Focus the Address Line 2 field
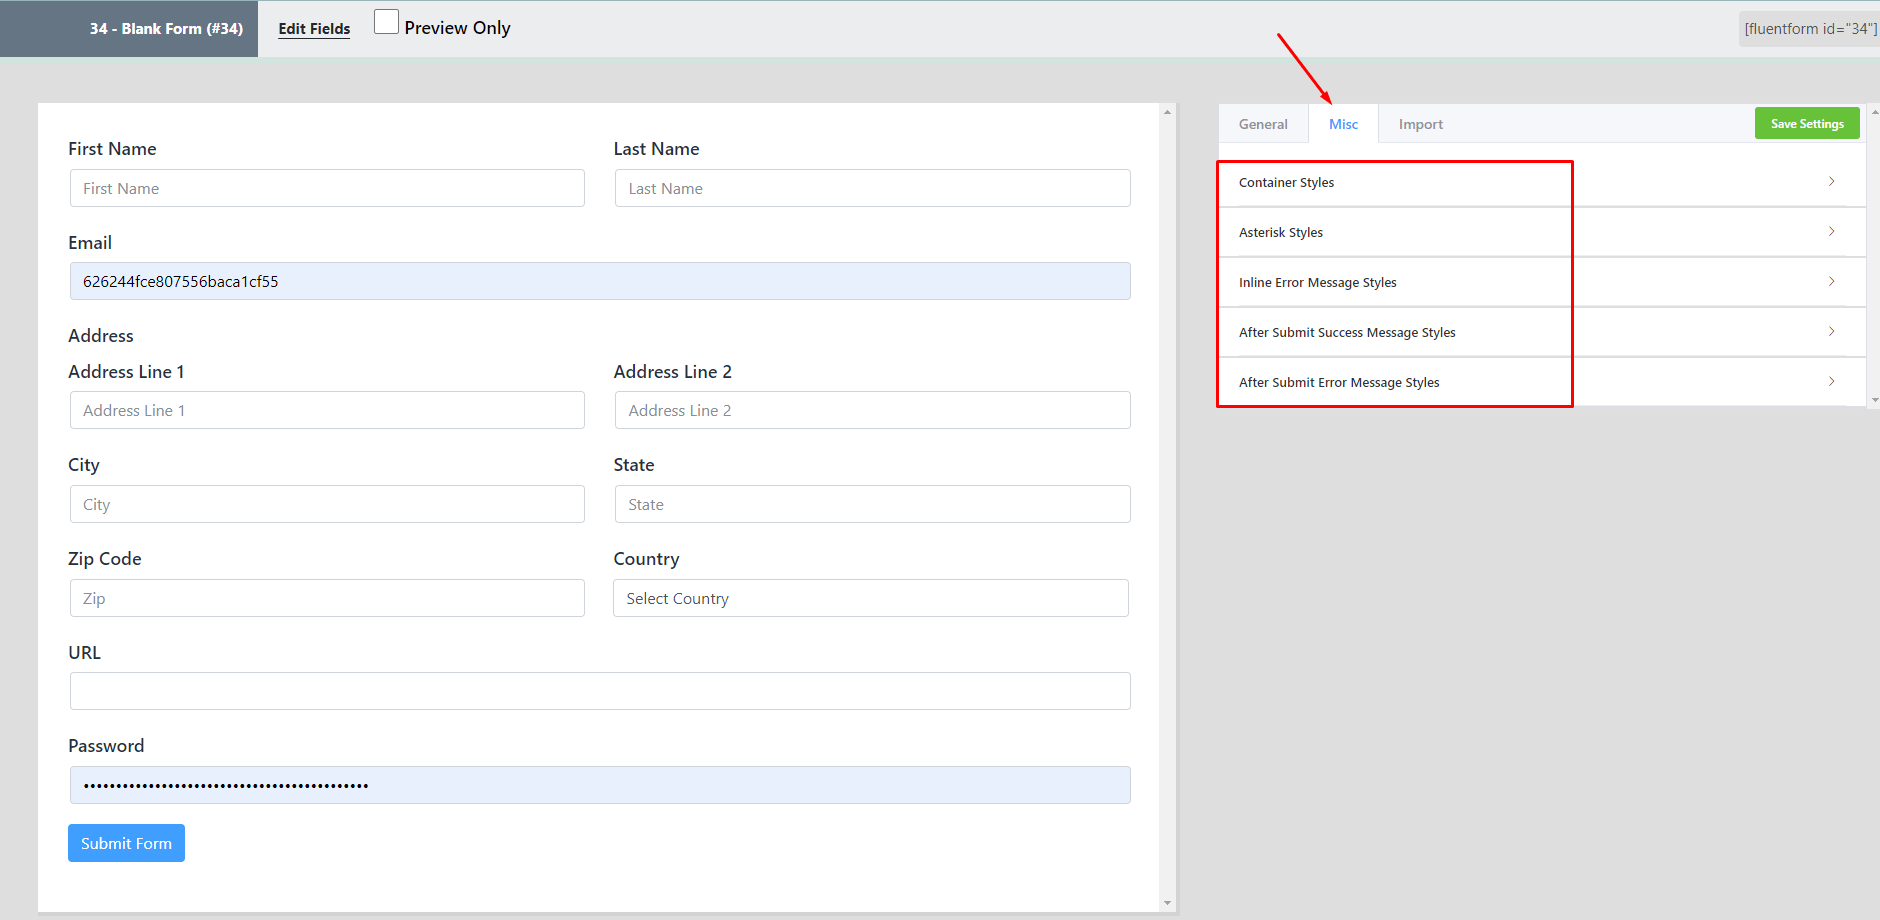1880x920 pixels. click(x=872, y=410)
